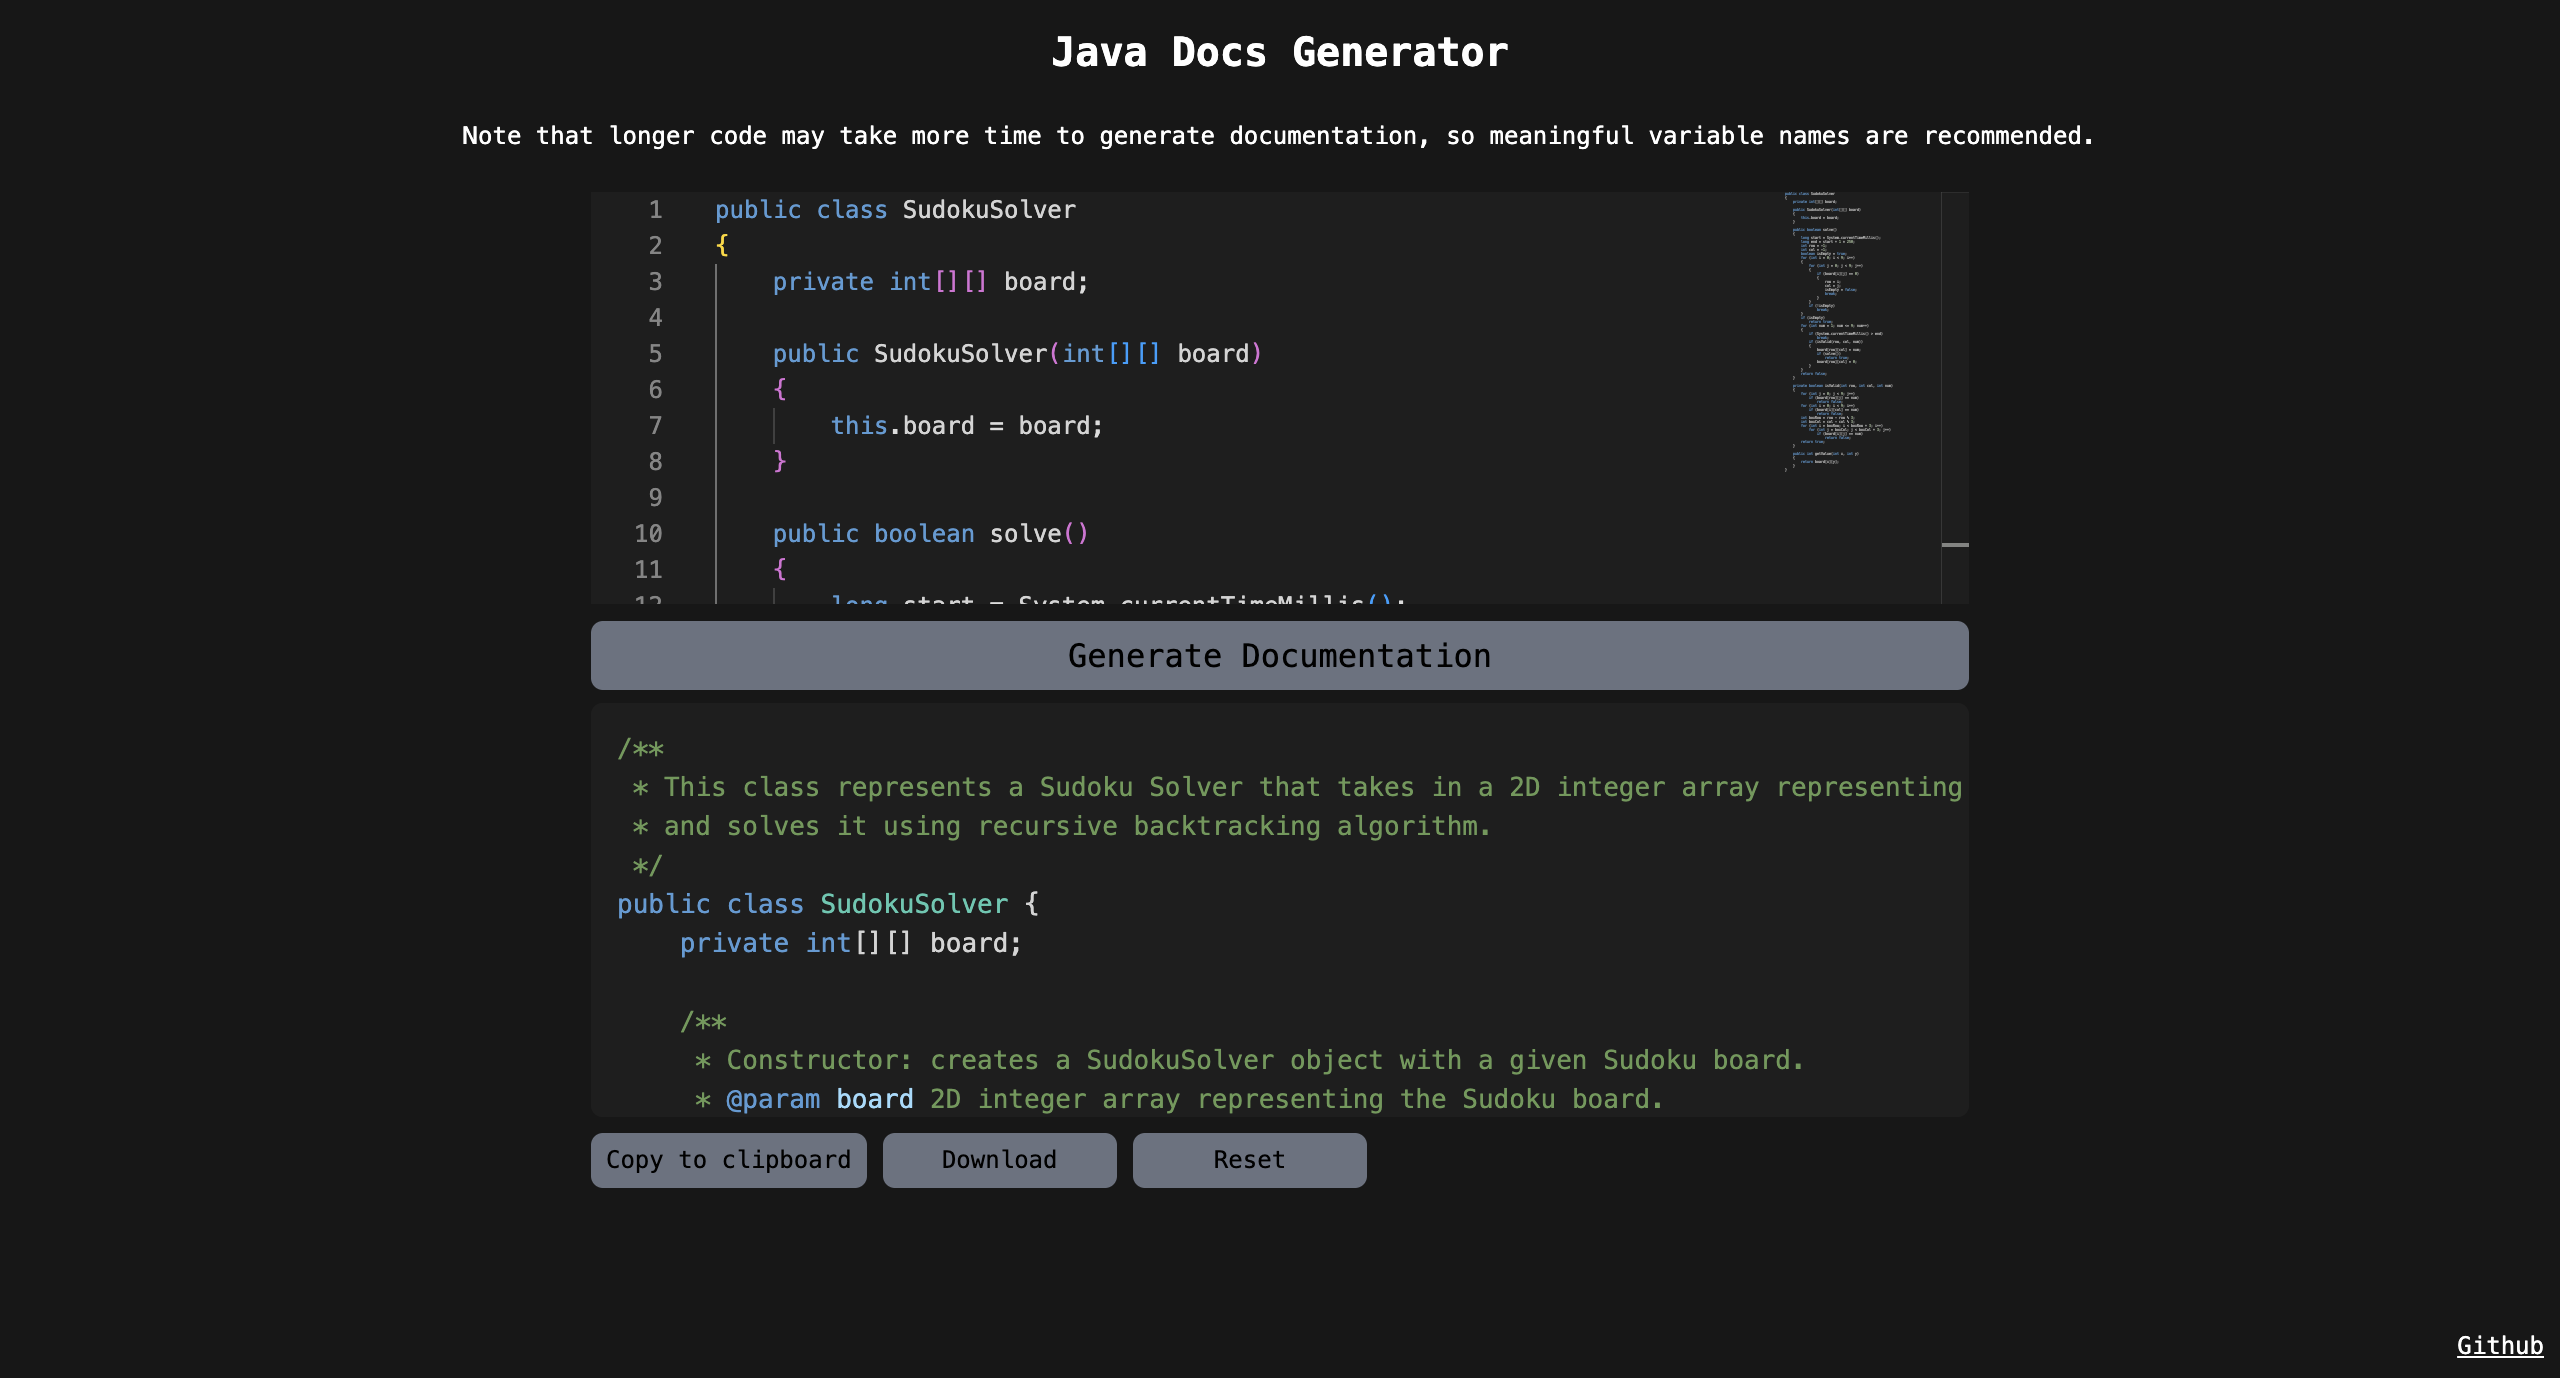
Task: Click the Download button
Action: [999, 1160]
